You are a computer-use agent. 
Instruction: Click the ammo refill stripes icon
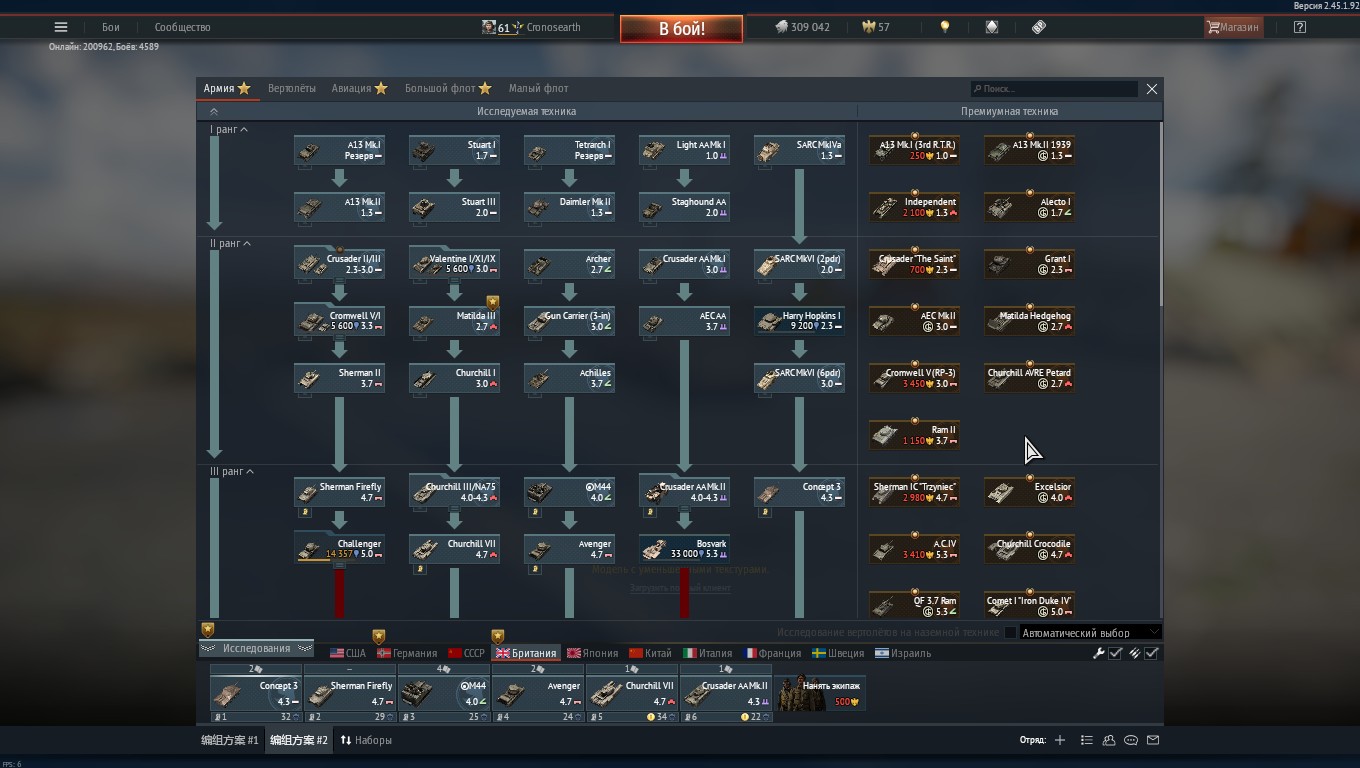pyautogui.click(x=1134, y=653)
